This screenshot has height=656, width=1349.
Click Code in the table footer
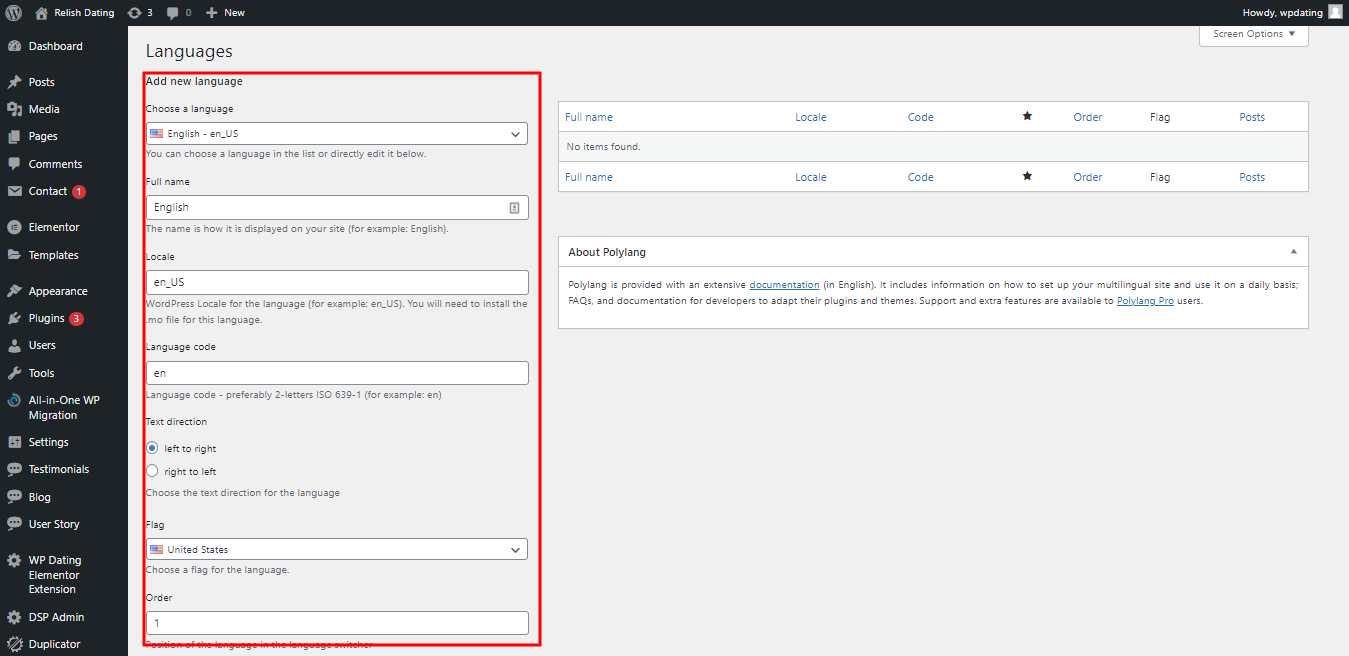point(921,177)
